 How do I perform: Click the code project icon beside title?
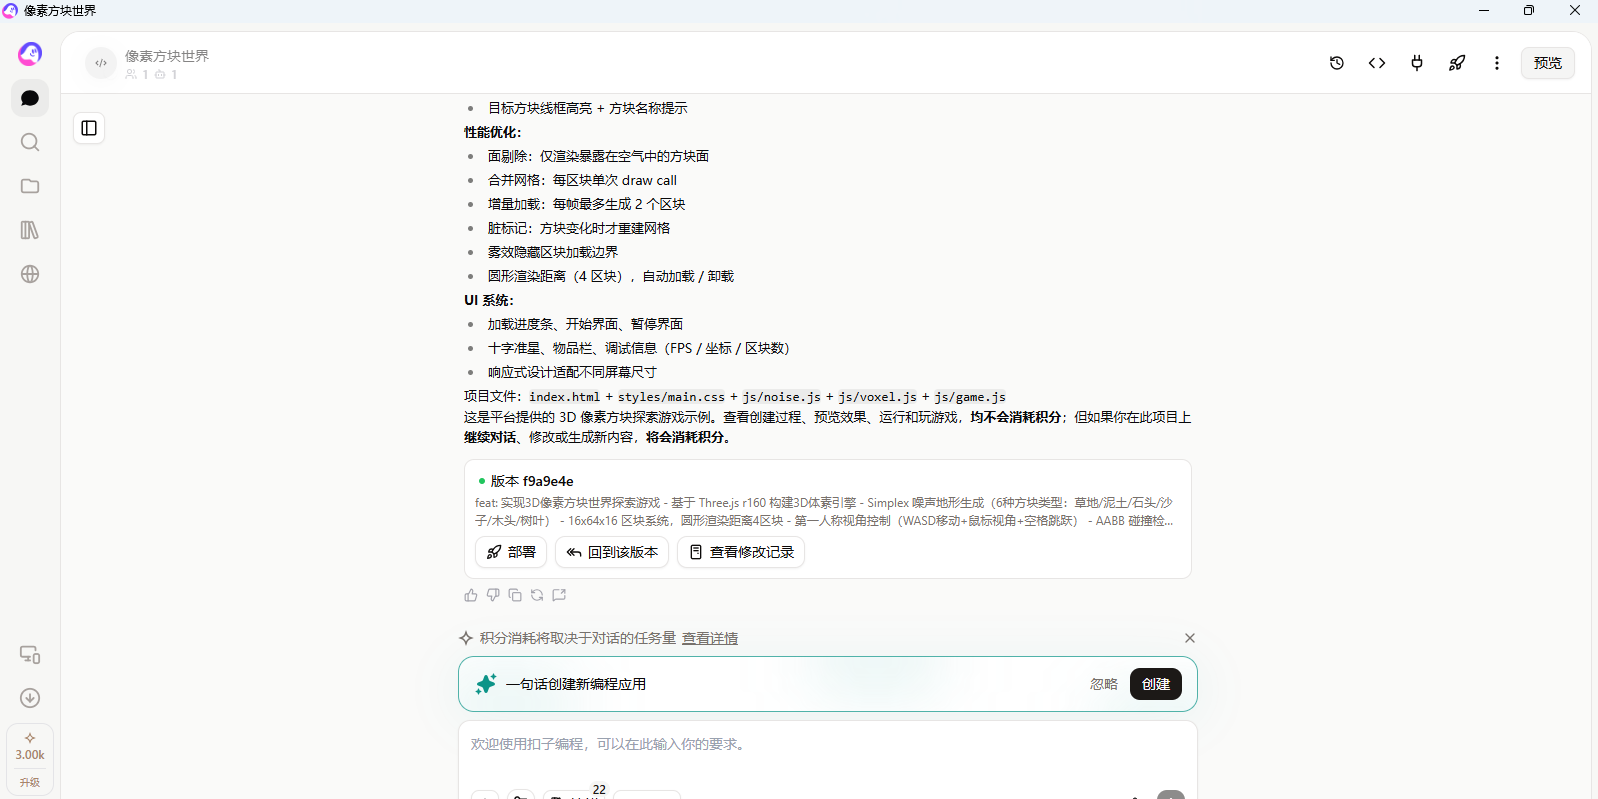101,63
